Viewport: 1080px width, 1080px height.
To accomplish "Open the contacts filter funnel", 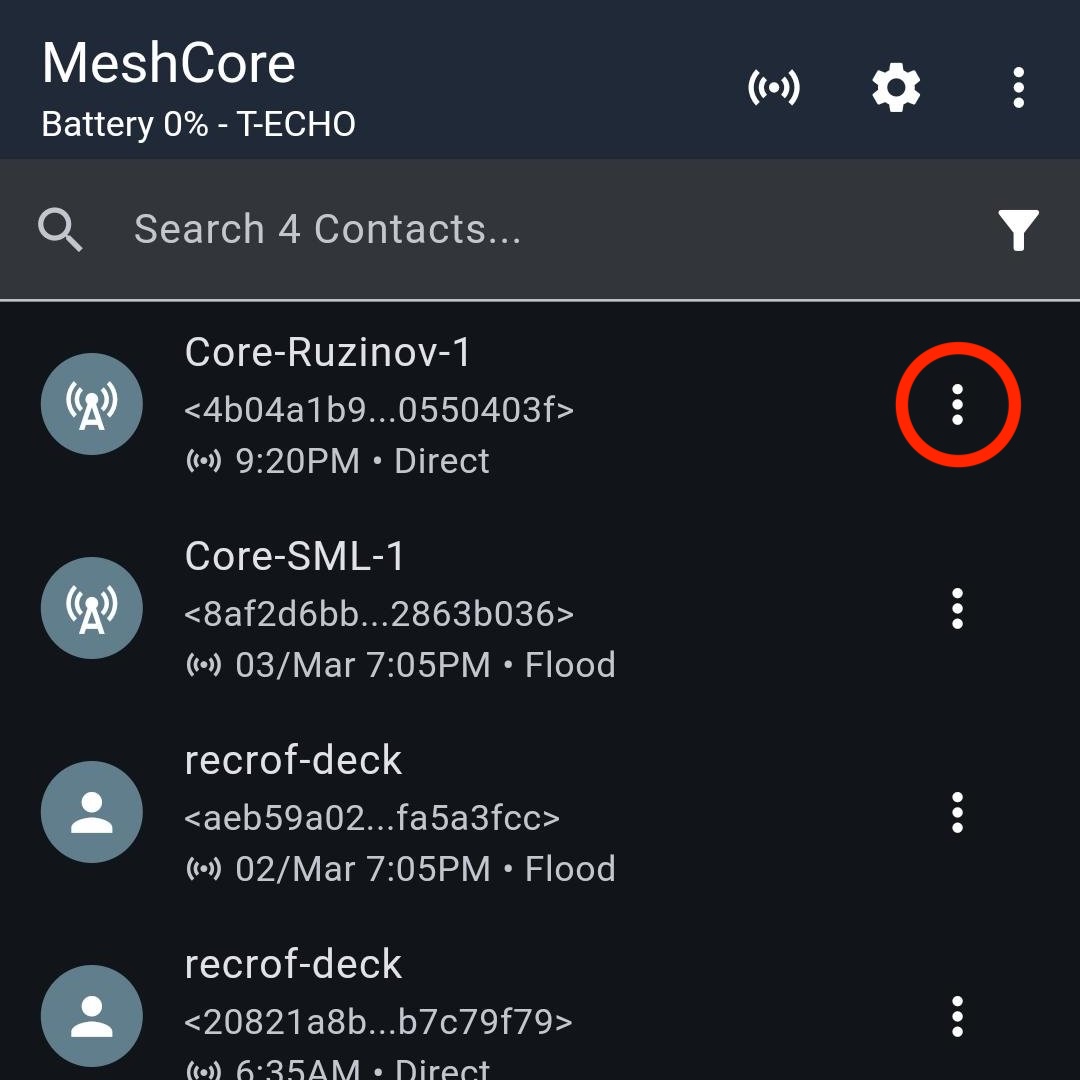I will [1018, 230].
